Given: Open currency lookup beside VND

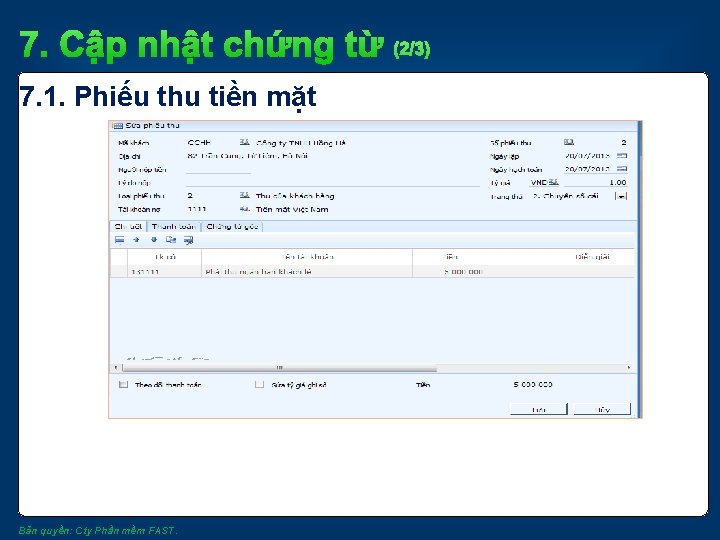Looking at the screenshot, I should click(x=554, y=182).
